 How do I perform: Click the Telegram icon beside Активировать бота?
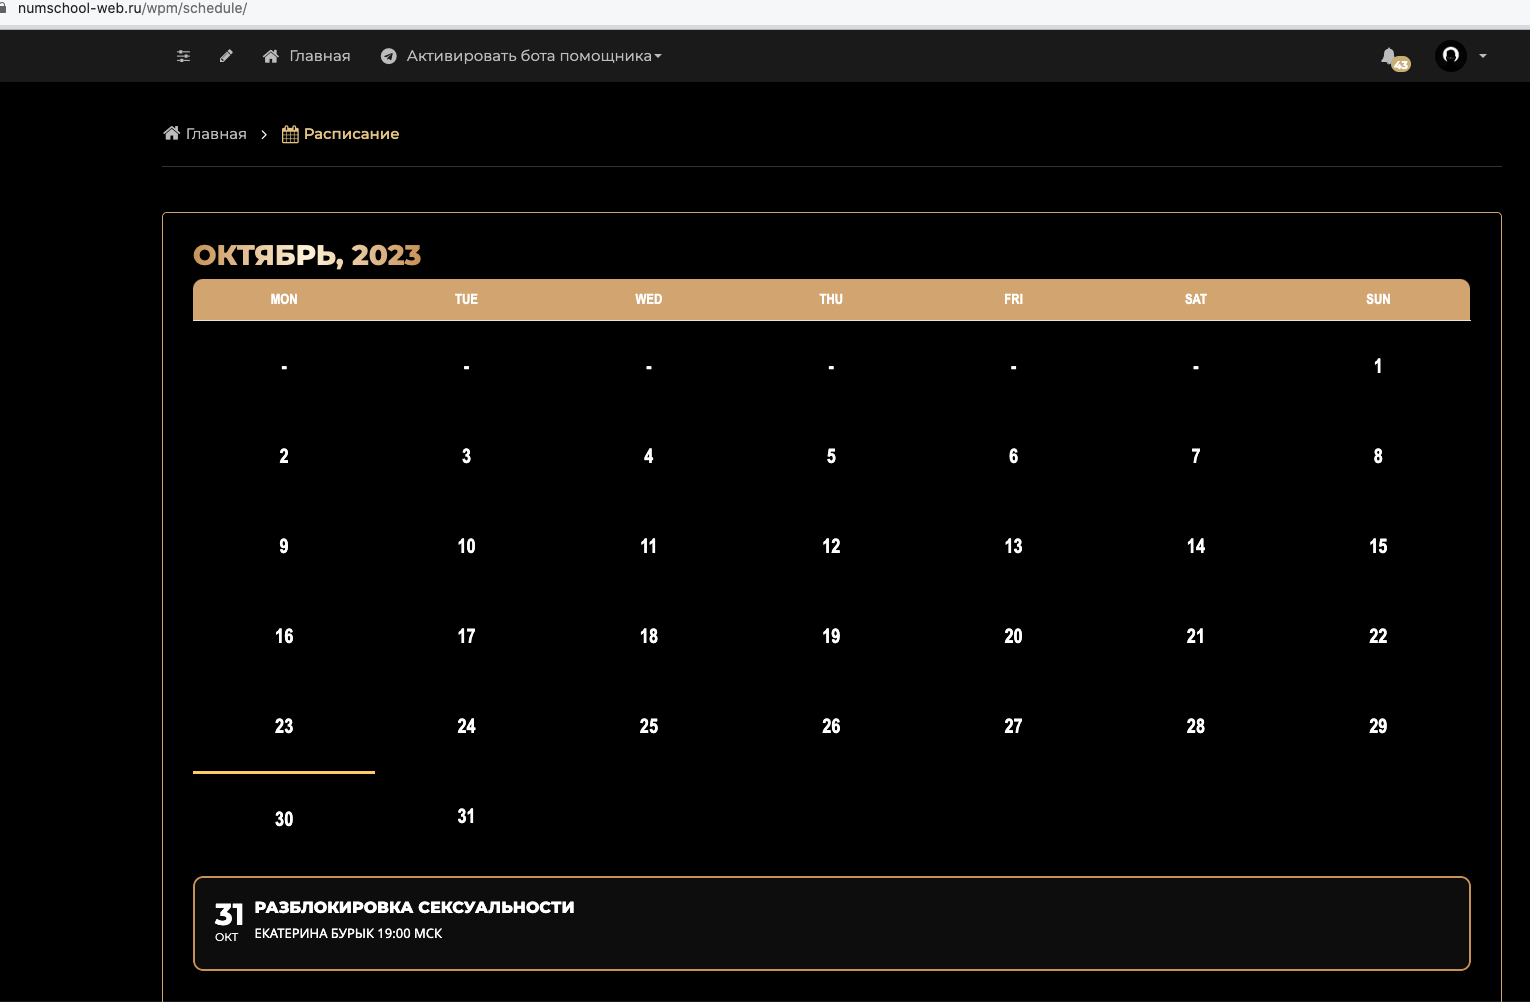(x=389, y=56)
